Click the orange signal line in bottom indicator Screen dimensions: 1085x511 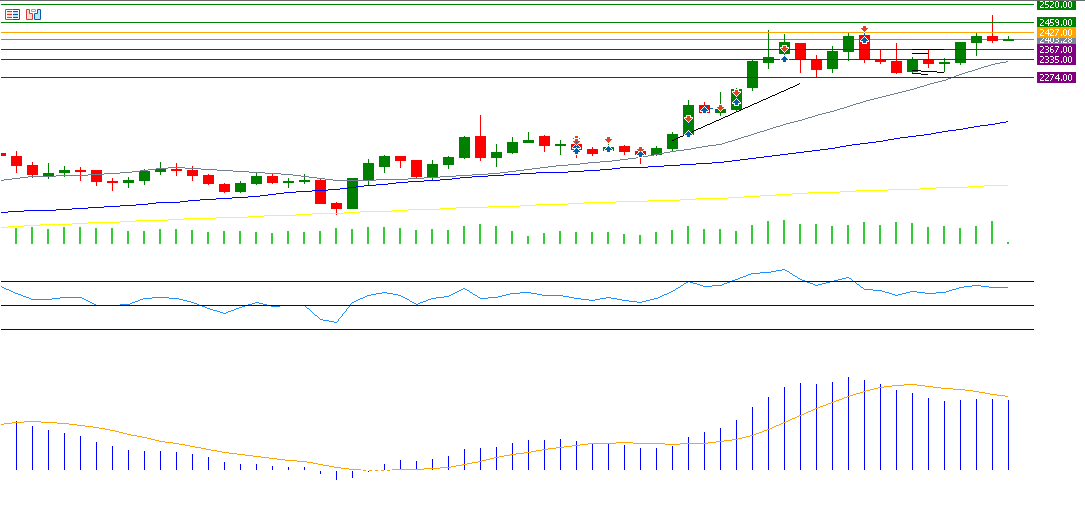pos(600,443)
